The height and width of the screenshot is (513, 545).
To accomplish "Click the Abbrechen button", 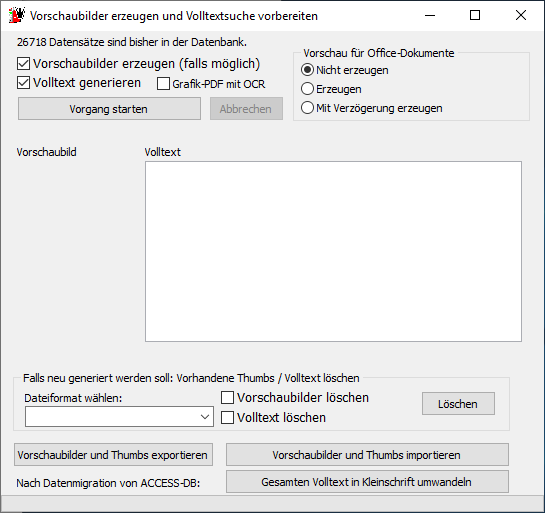I will click(246, 109).
